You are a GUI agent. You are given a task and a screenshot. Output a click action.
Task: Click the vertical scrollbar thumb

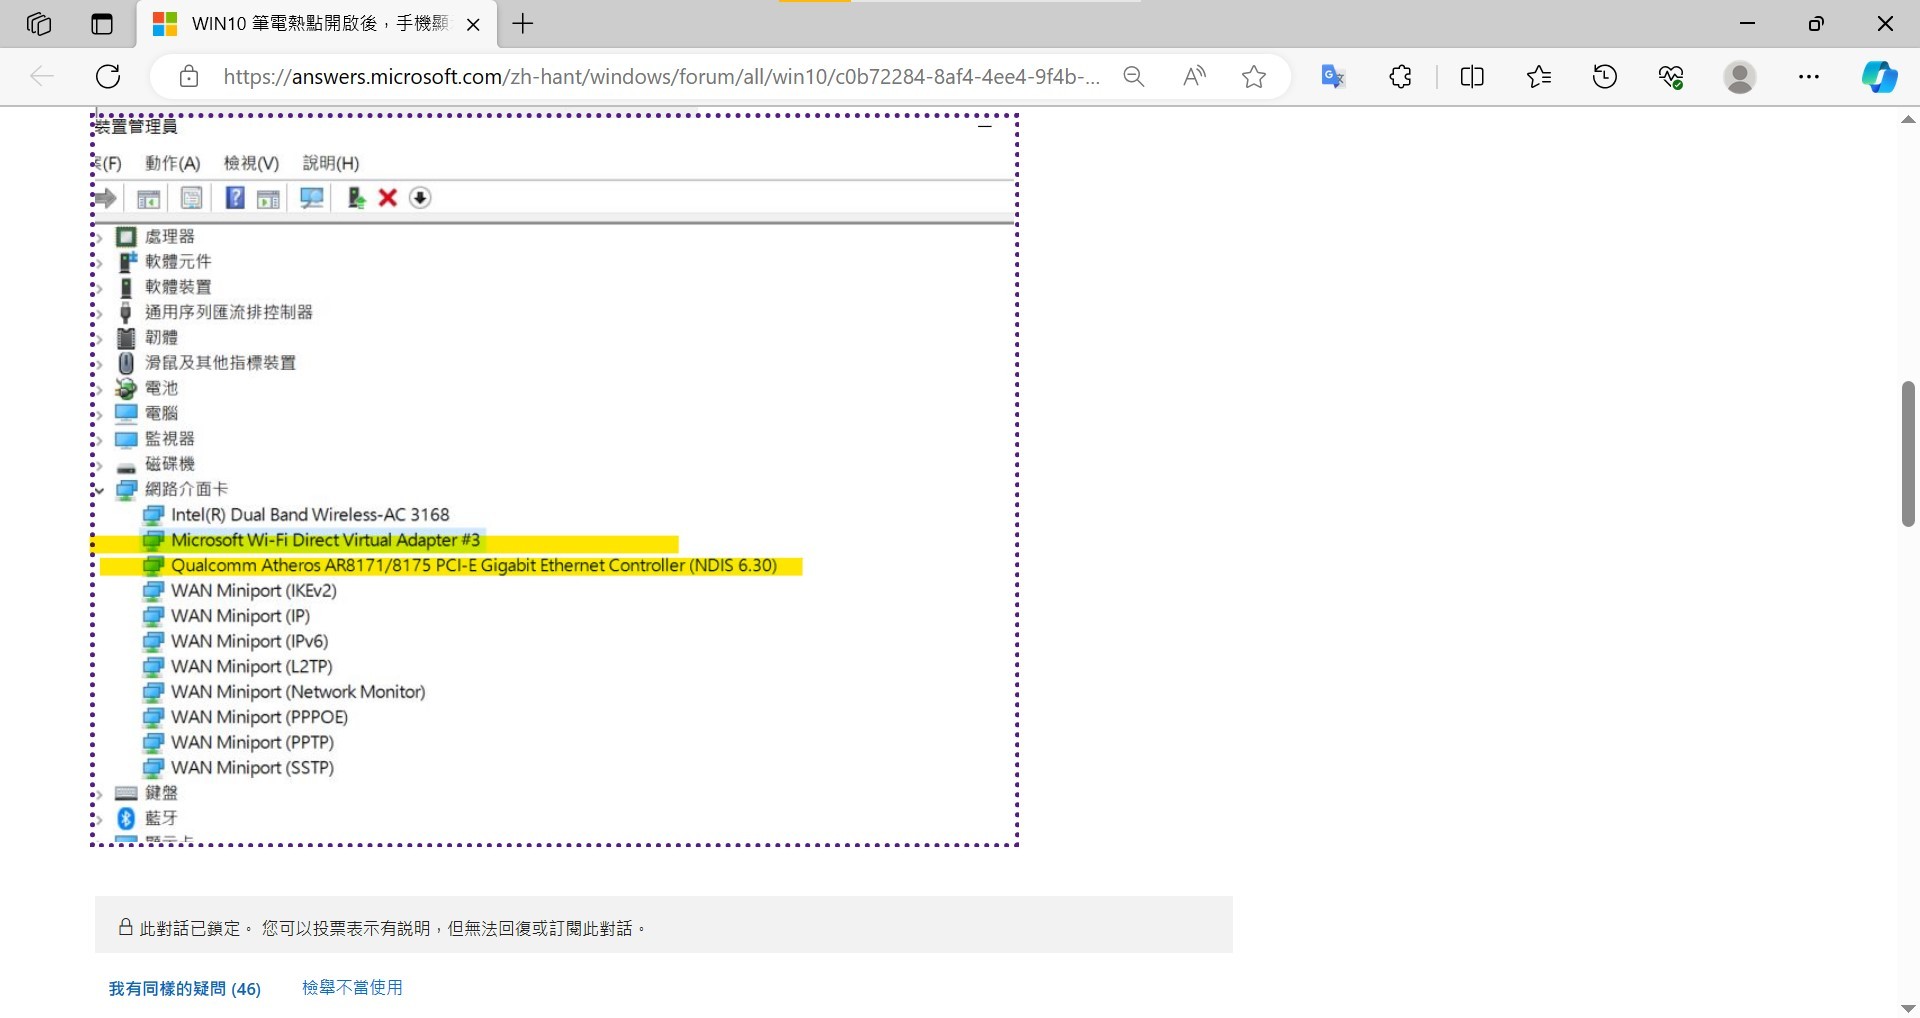point(1908,453)
